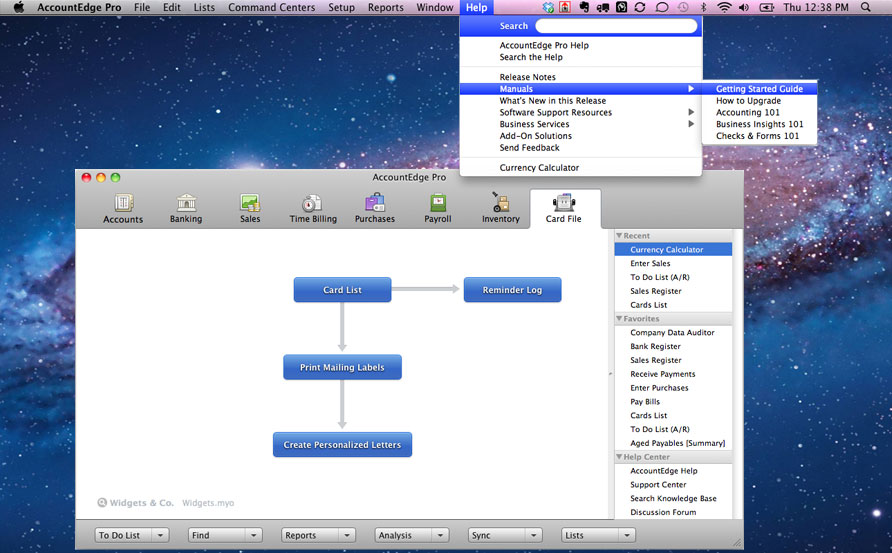Click the Wi-Fi status icon
This screenshot has width=892, height=553.
(x=724, y=7)
